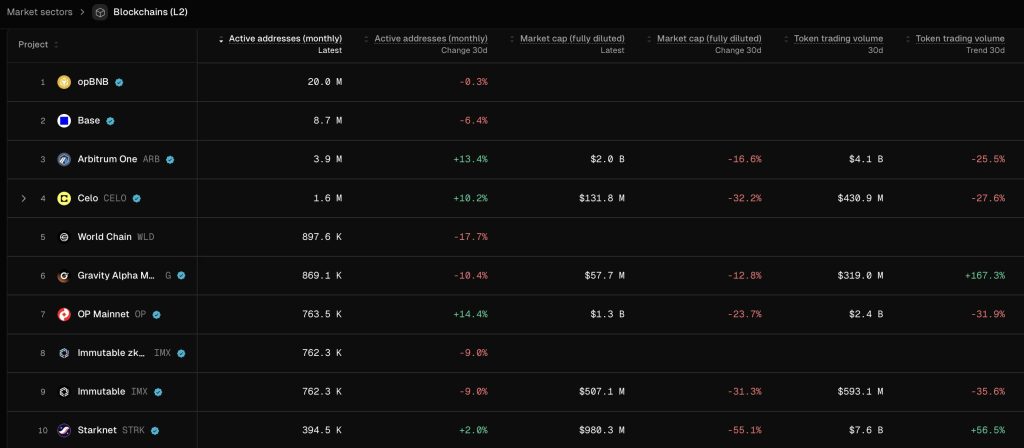Image resolution: width=1024 pixels, height=448 pixels.
Task: Sort by Active addresses (monthly) Latest column
Action: tap(285, 39)
